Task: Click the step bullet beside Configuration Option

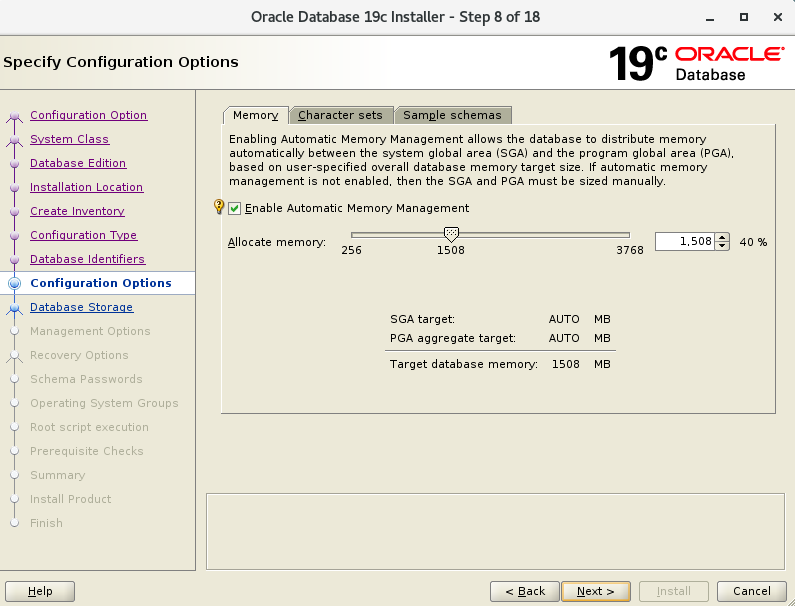Action: click(x=15, y=117)
